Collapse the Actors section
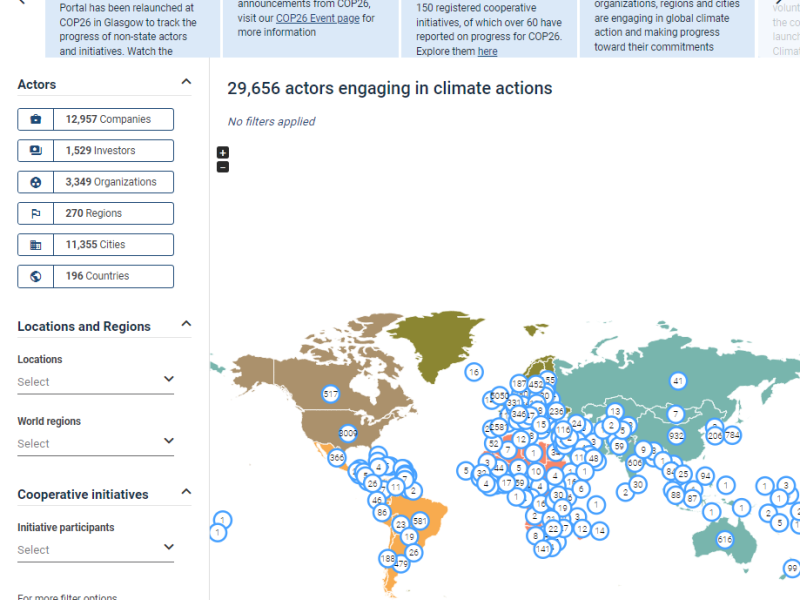 tap(186, 83)
